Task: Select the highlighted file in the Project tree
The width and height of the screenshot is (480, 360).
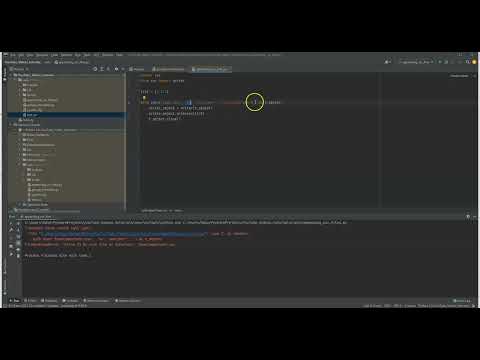Action: click(67, 115)
